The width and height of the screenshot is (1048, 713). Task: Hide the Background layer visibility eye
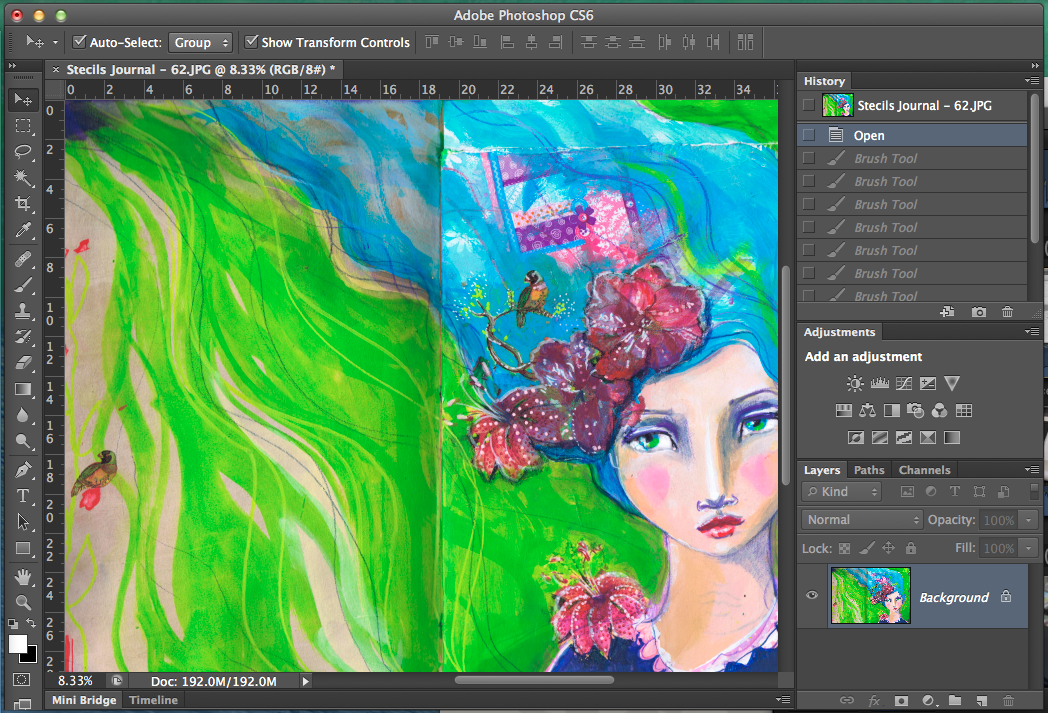[x=812, y=595]
